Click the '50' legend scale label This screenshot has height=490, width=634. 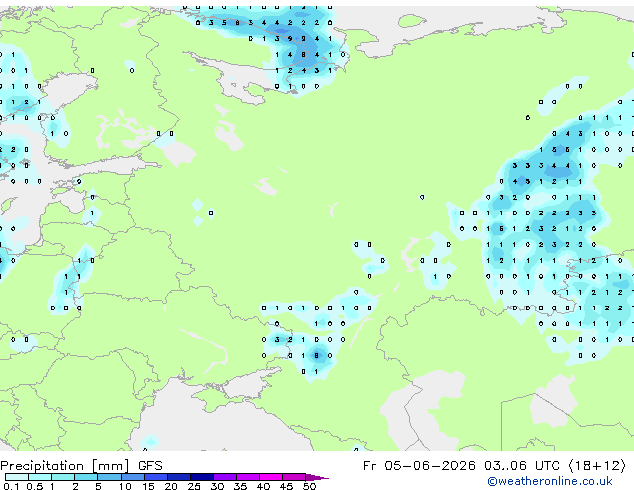coord(309,486)
